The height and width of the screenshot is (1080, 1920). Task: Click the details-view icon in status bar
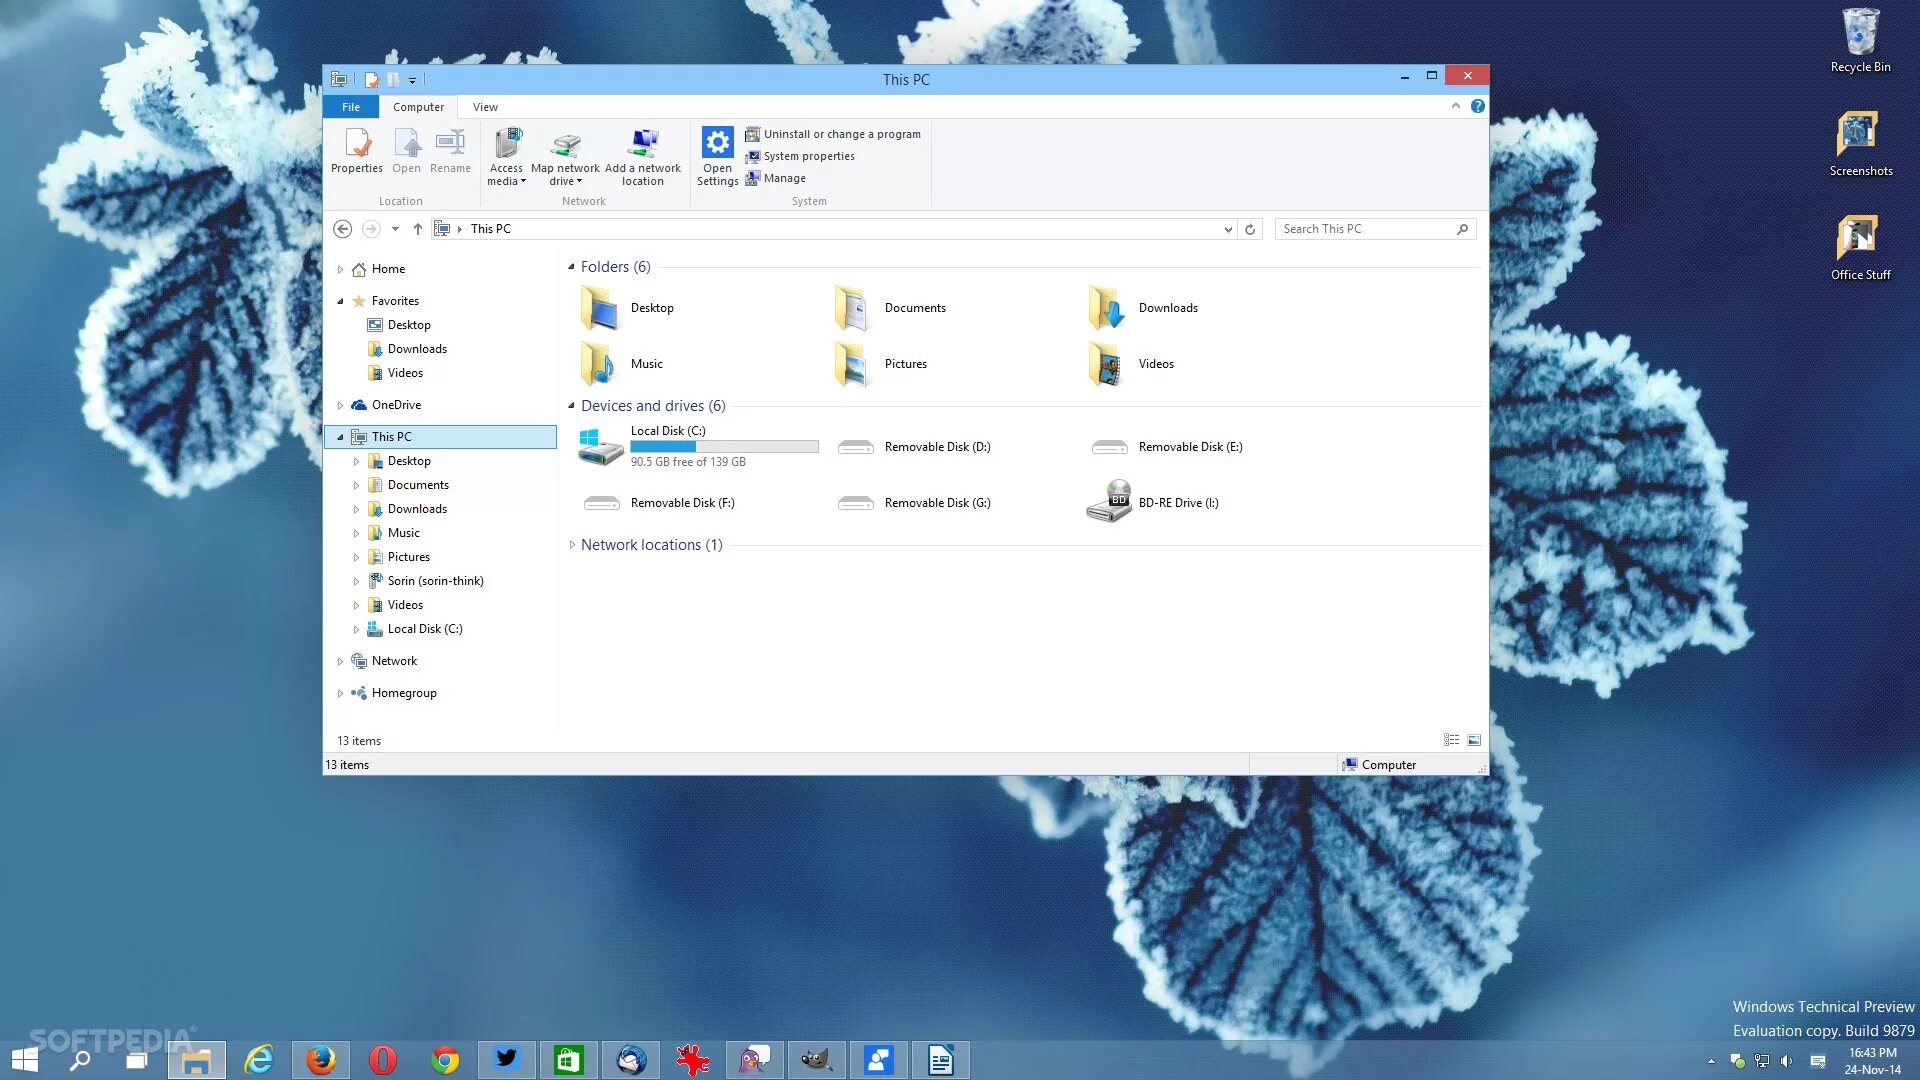click(x=1451, y=739)
